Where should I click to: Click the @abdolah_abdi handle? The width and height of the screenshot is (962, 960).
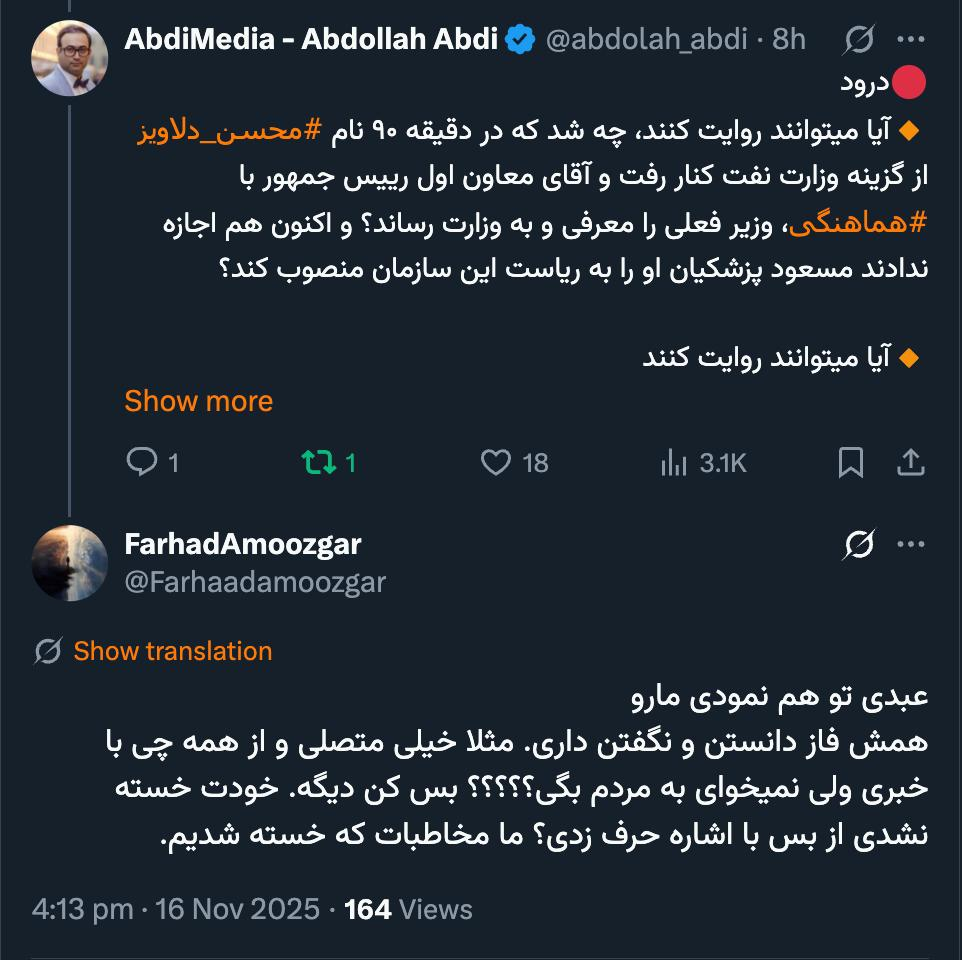tap(645, 40)
